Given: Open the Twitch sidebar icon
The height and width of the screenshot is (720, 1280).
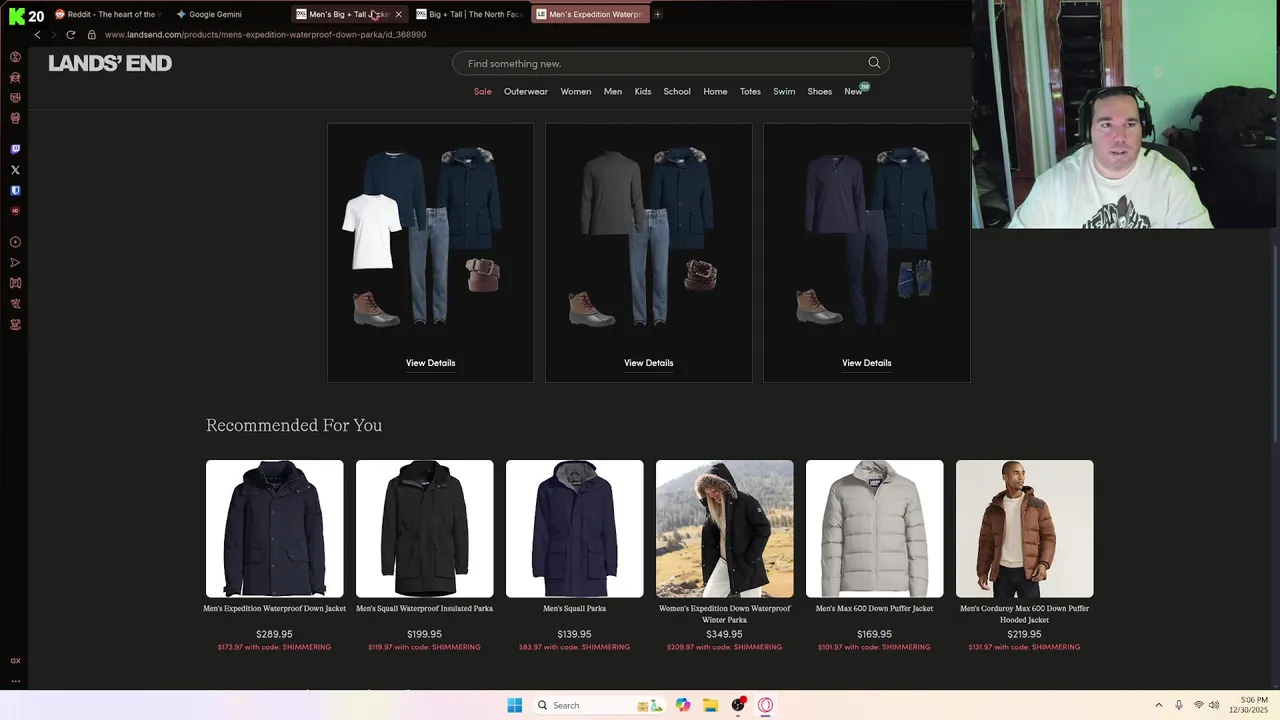Looking at the screenshot, I should click(15, 149).
